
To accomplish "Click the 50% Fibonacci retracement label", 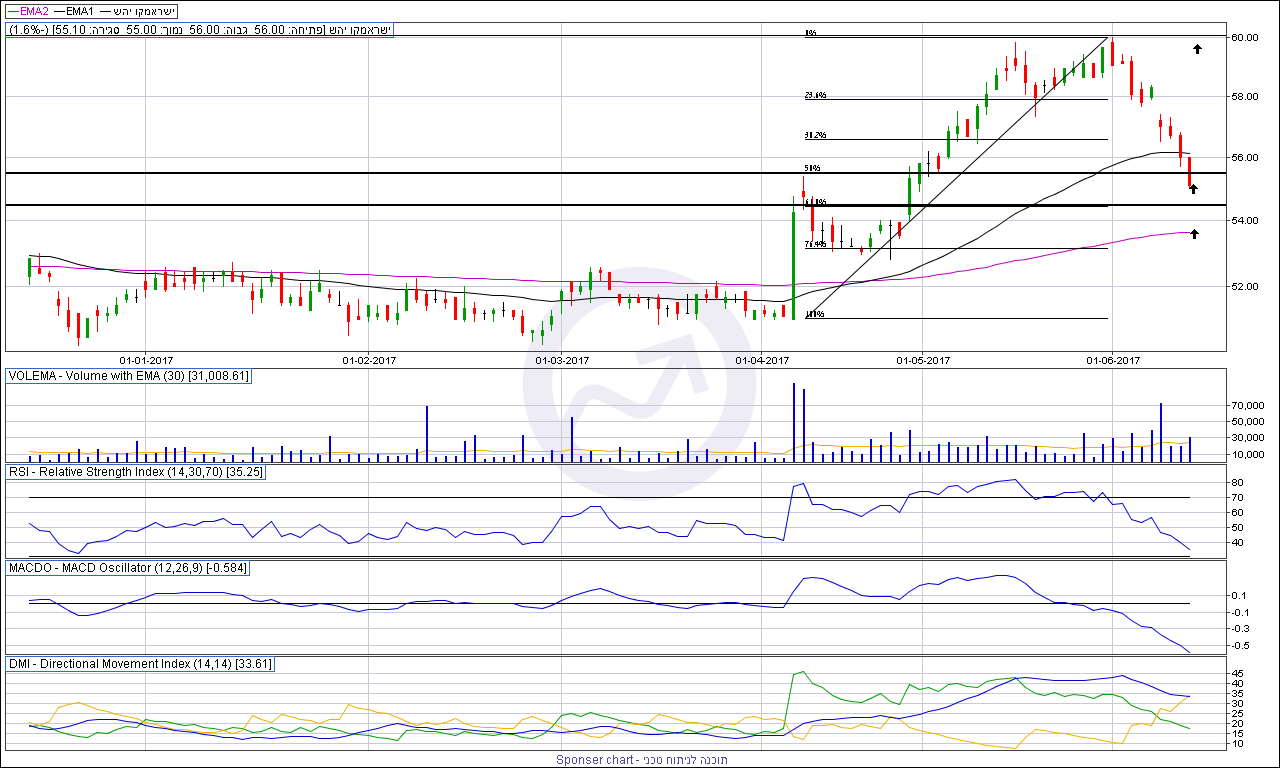I will coord(812,168).
